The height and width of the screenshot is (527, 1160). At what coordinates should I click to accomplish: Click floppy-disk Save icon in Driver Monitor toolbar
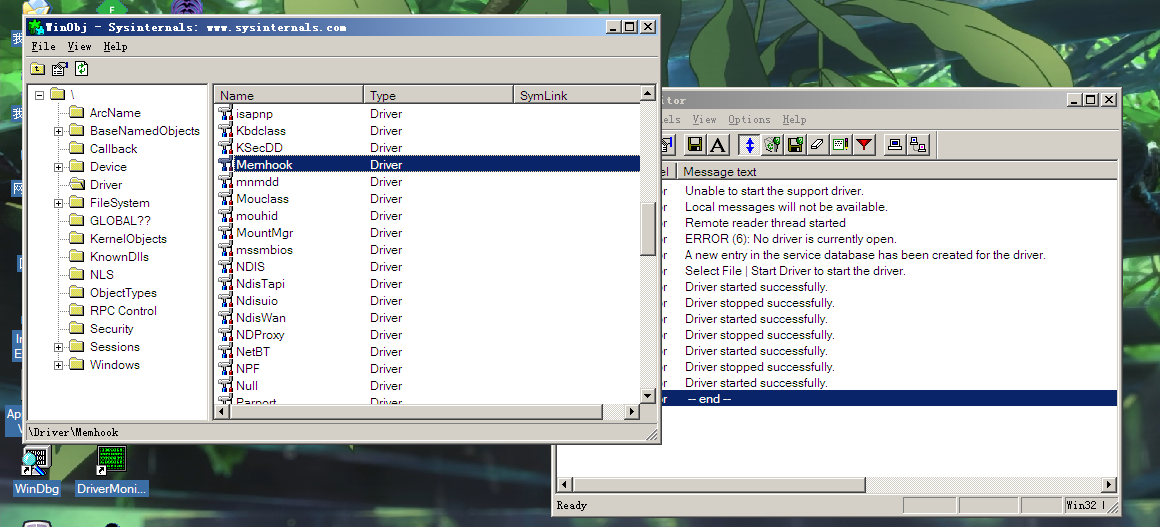(695, 144)
